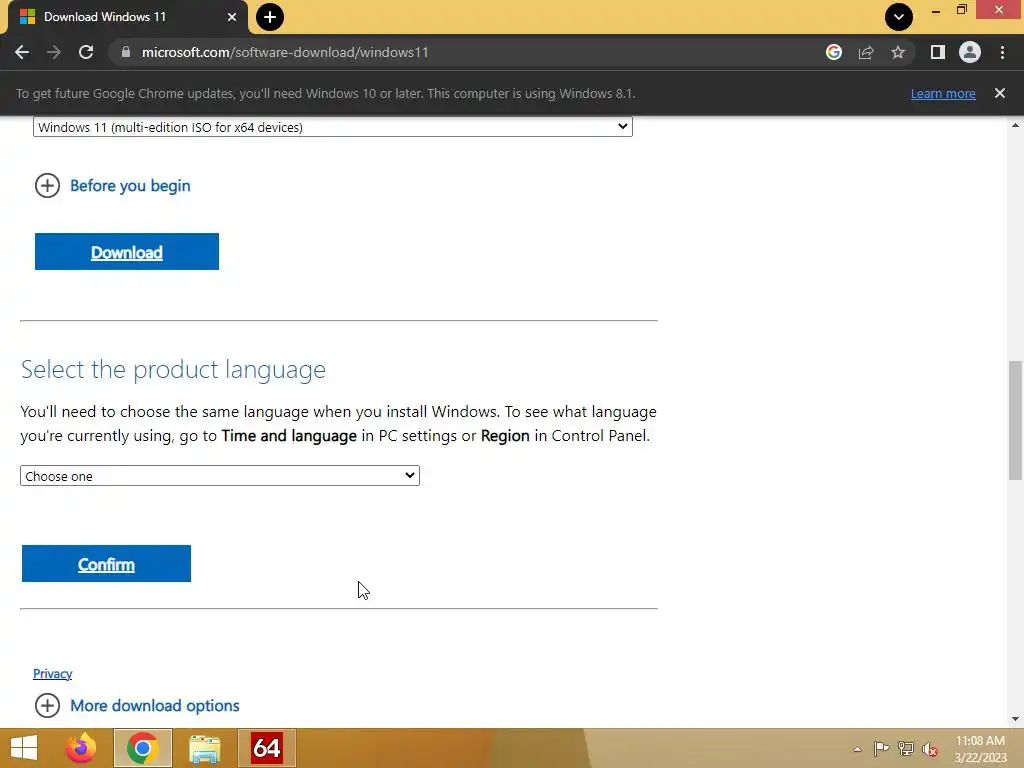The height and width of the screenshot is (768, 1024).
Task: Click the page vertical scrollbar thumb
Action: coord(1015,421)
